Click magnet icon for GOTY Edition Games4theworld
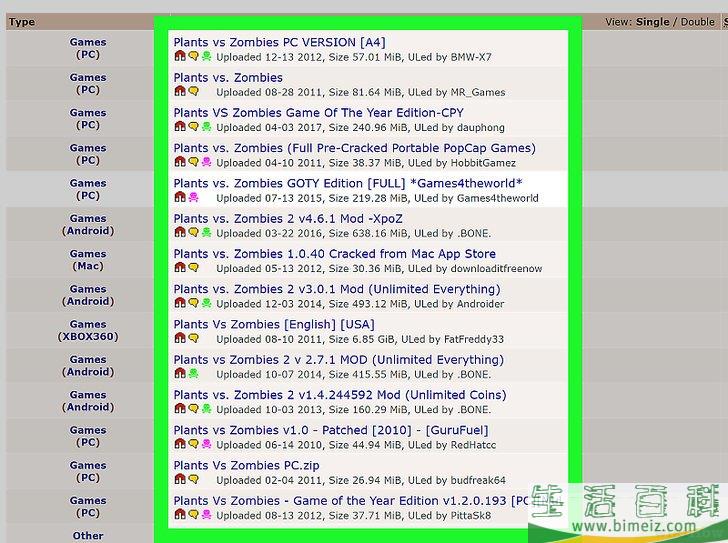The width and height of the screenshot is (728, 543). click(x=180, y=197)
